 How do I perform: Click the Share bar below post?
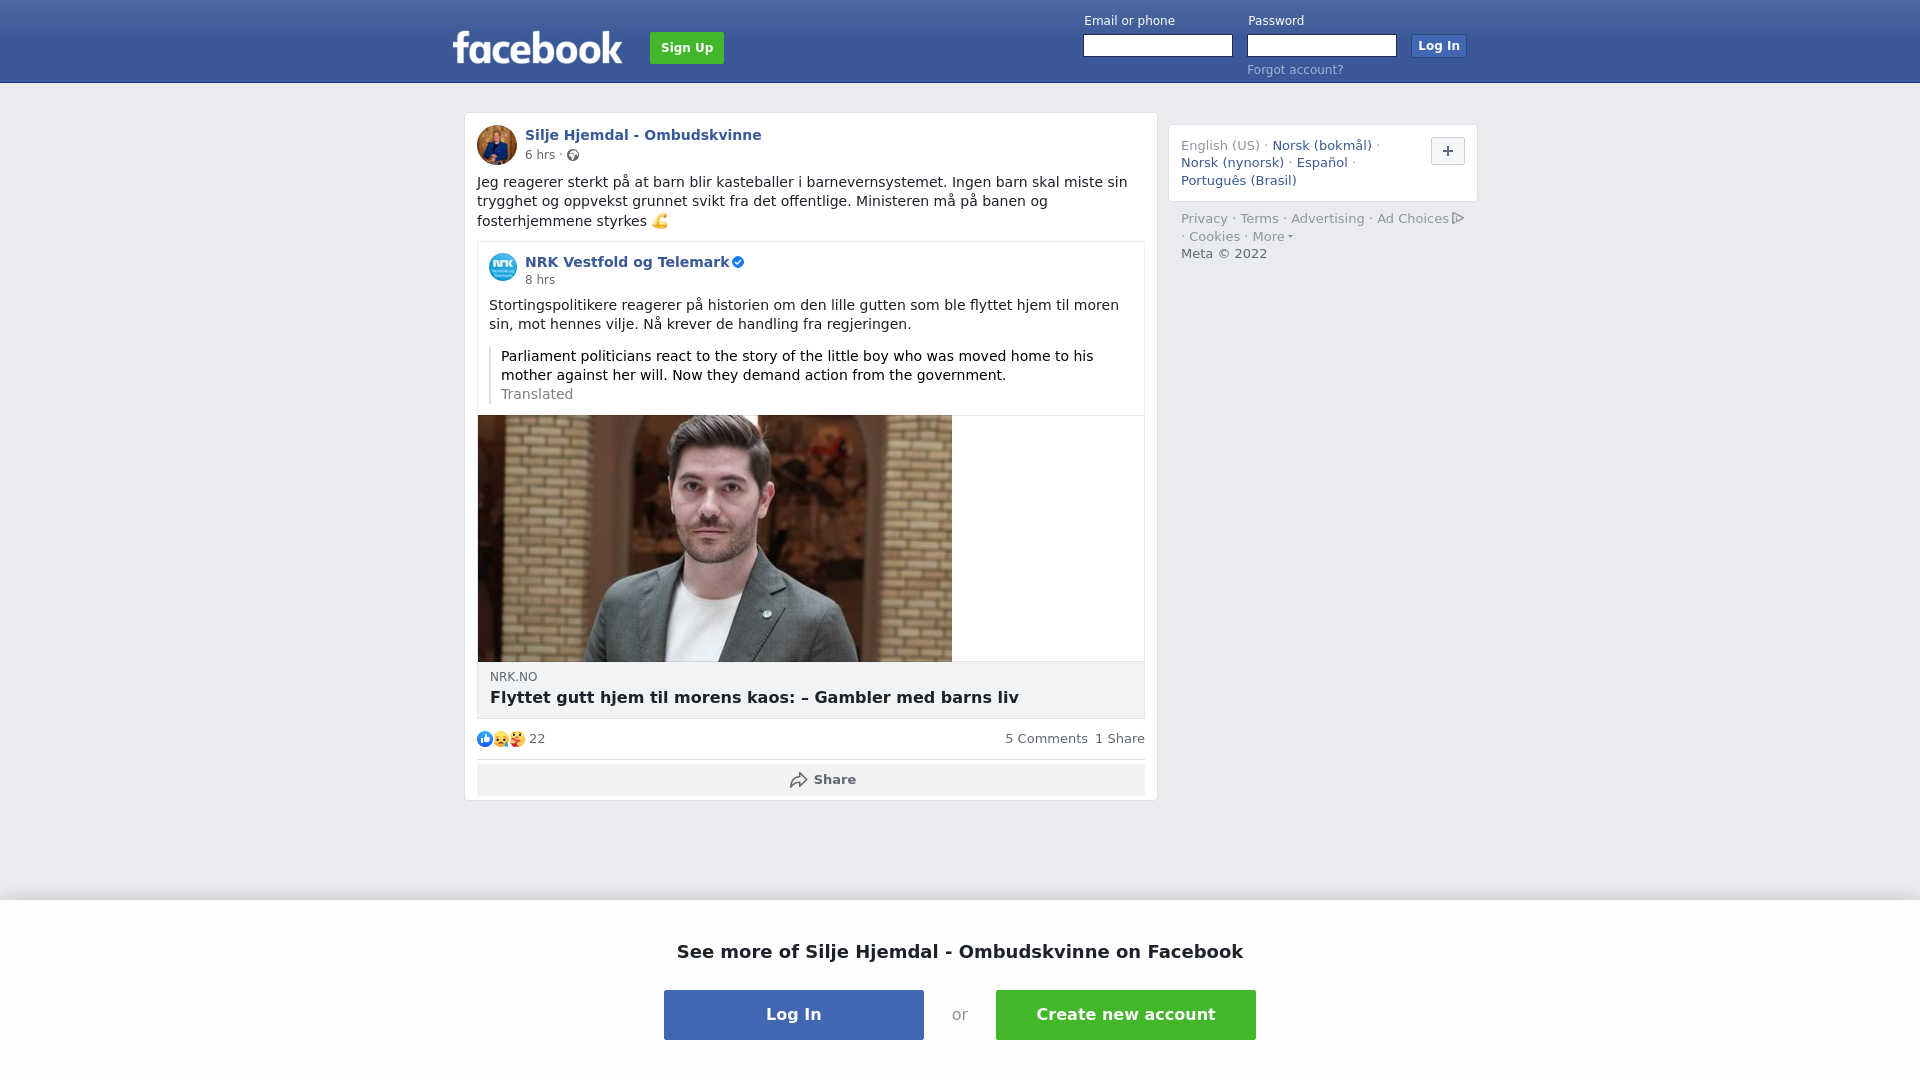pos(811,780)
